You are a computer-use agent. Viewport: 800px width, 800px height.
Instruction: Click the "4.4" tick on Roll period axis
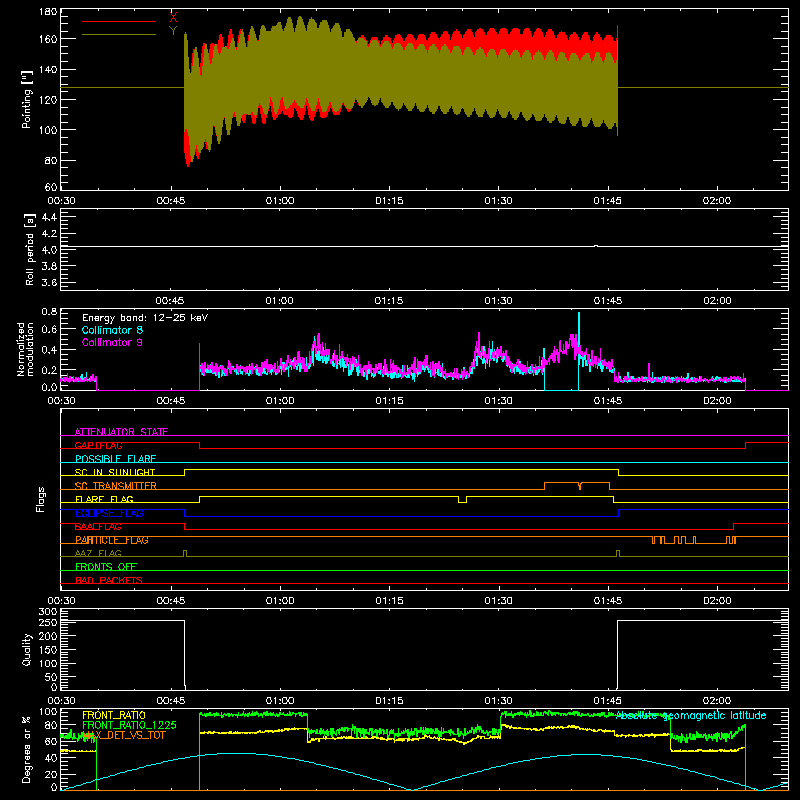49,217
